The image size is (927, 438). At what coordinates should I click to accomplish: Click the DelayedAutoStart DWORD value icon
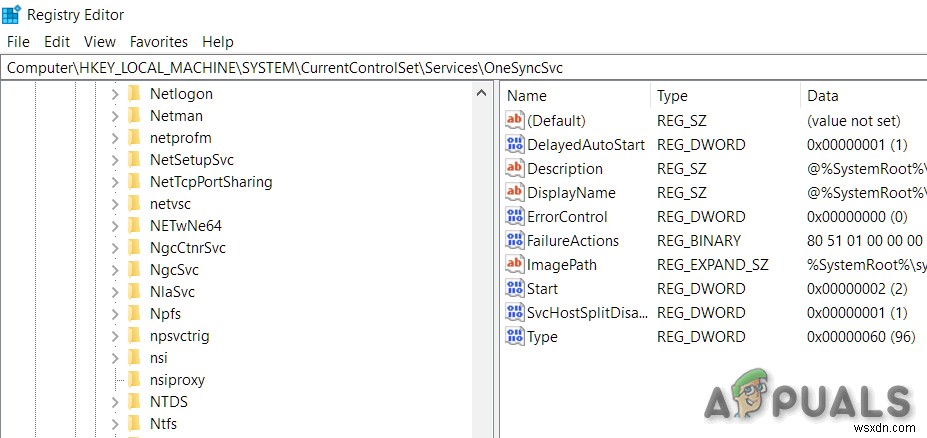click(x=515, y=145)
